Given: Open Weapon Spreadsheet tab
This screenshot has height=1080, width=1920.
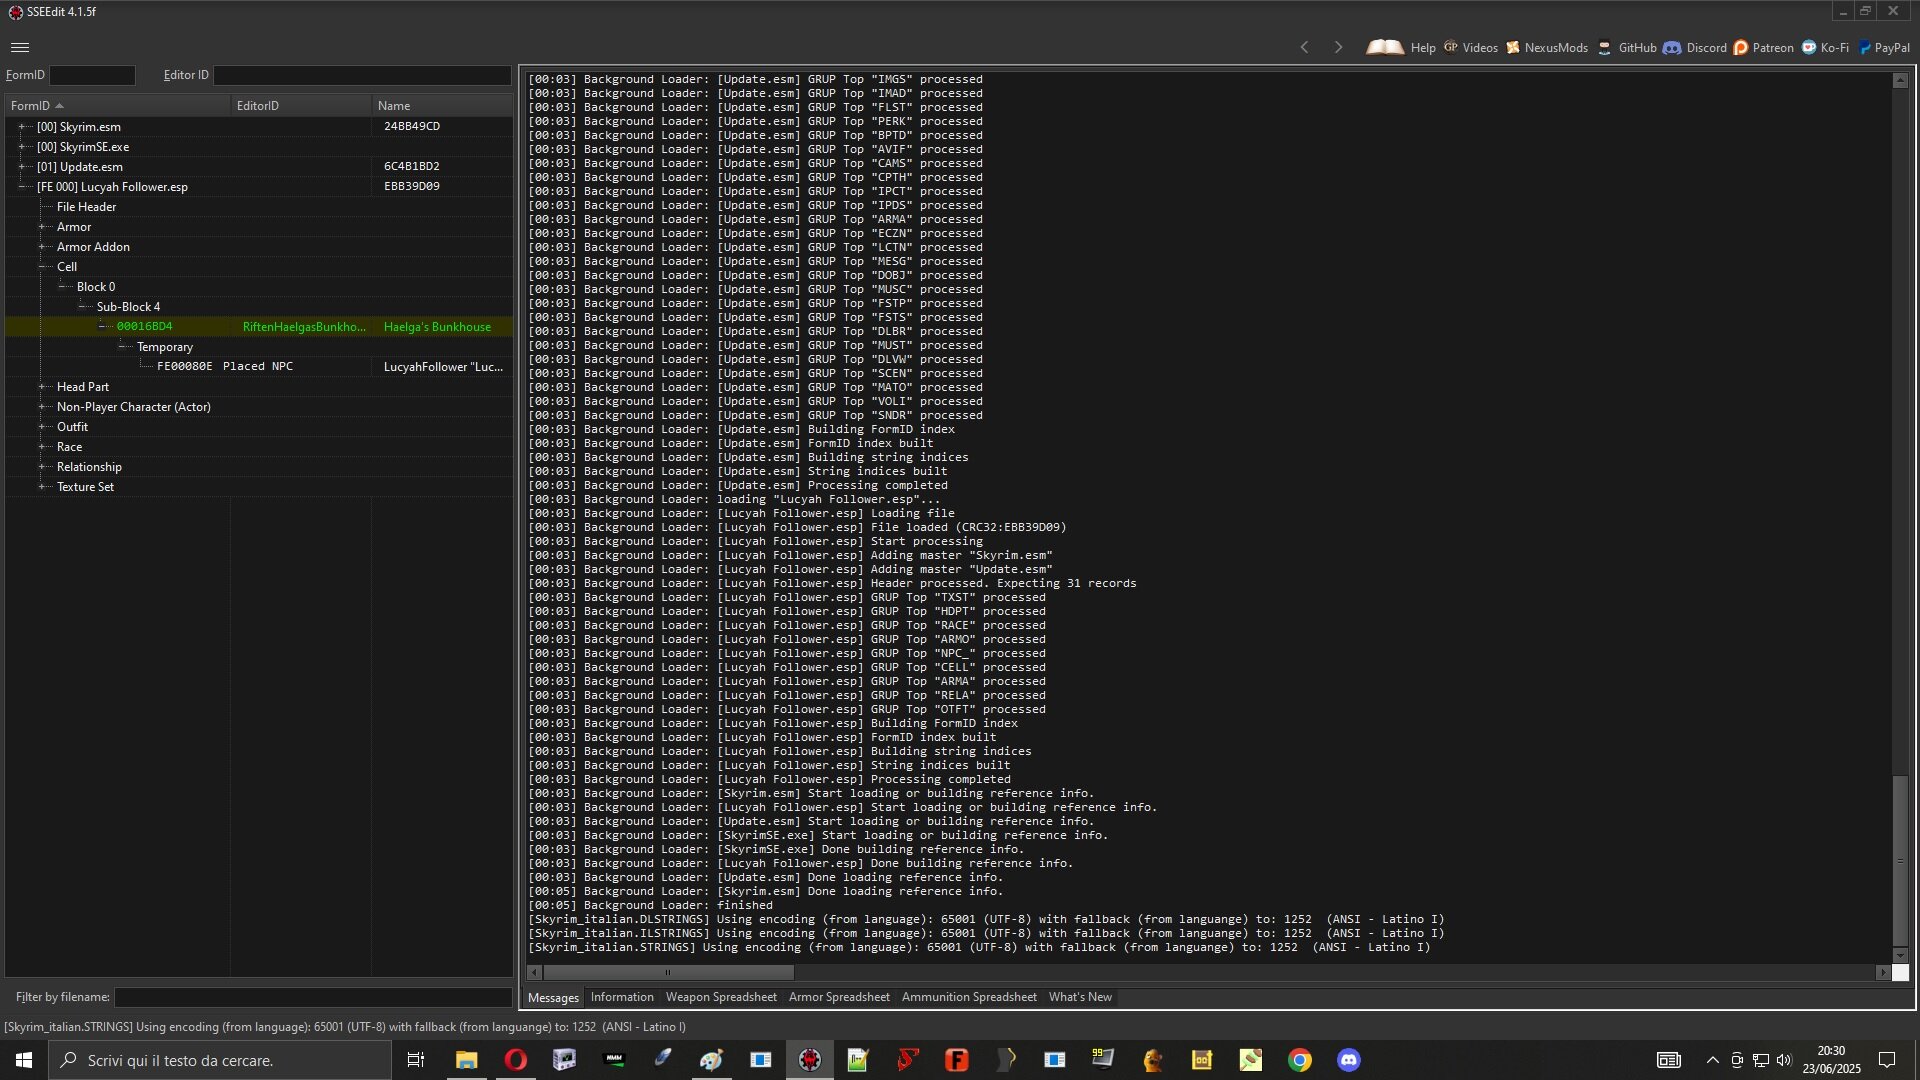Looking at the screenshot, I should (x=721, y=997).
